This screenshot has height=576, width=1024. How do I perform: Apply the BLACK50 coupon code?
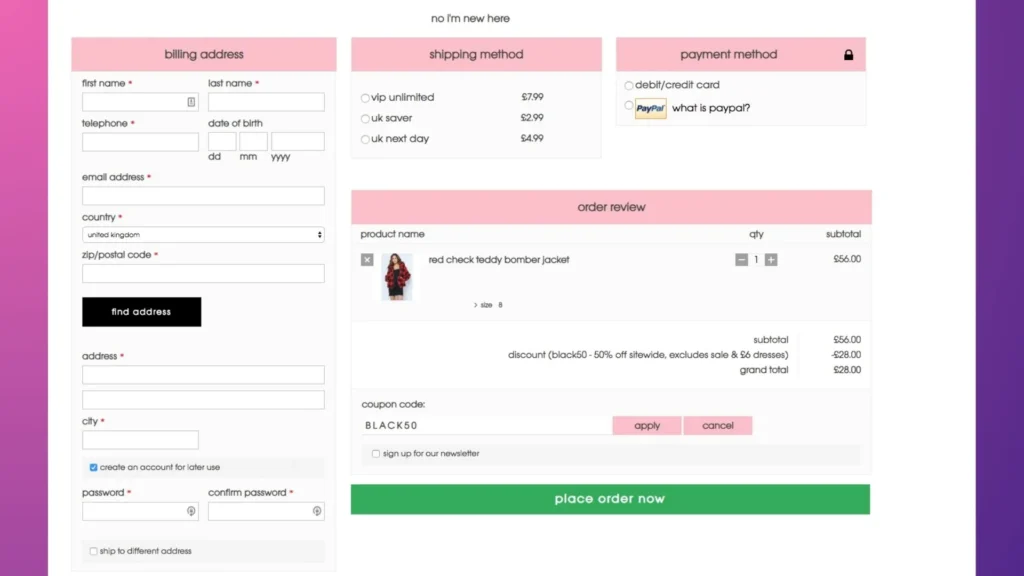coord(646,425)
